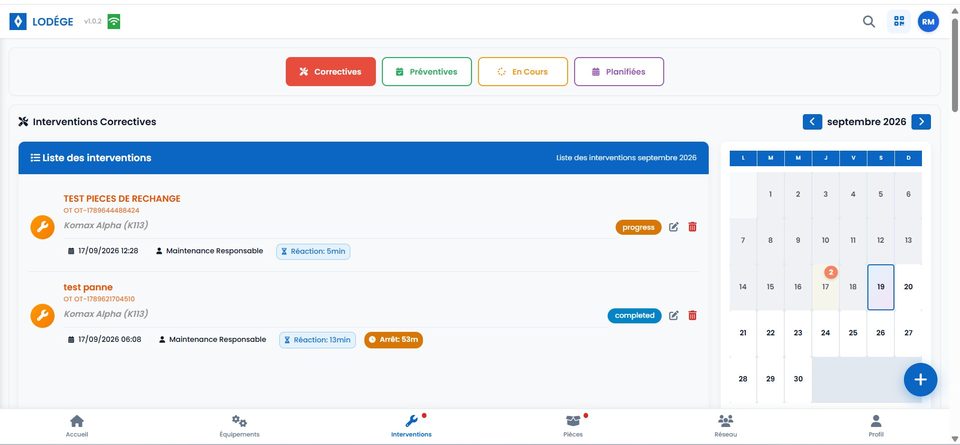Click the orange 2 badge on day 17
The height and width of the screenshot is (445, 960).
(x=830, y=272)
